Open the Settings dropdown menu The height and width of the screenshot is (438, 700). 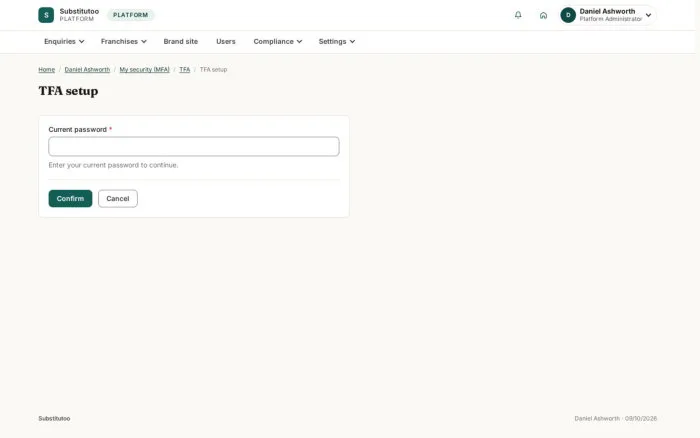pos(337,42)
